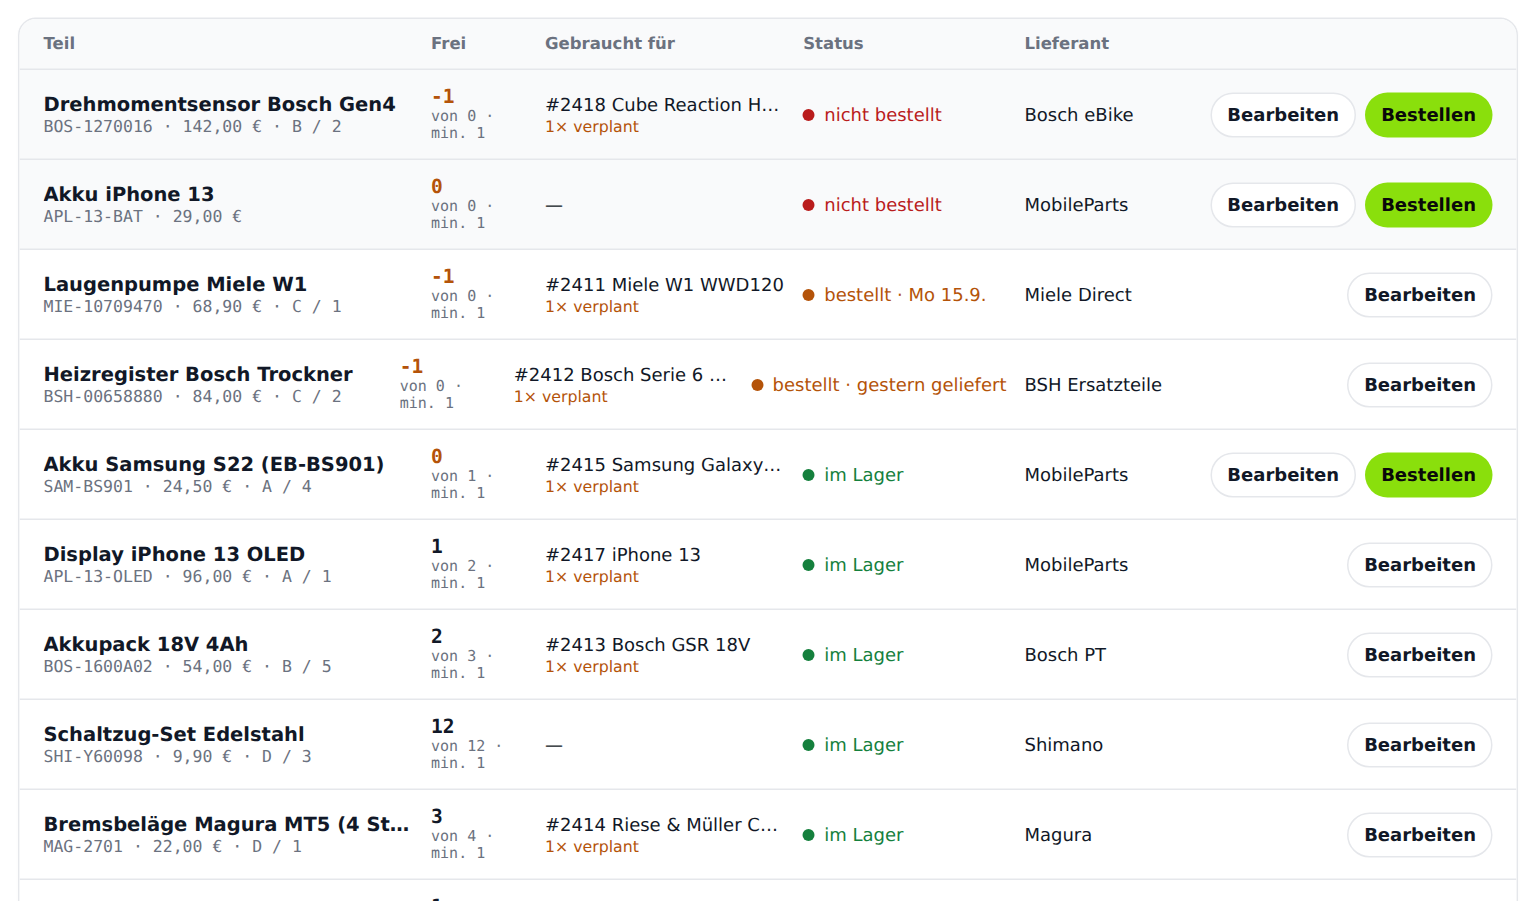Click the Display iPhone 13 OLED name
1536x902 pixels.
pyautogui.click(x=174, y=554)
